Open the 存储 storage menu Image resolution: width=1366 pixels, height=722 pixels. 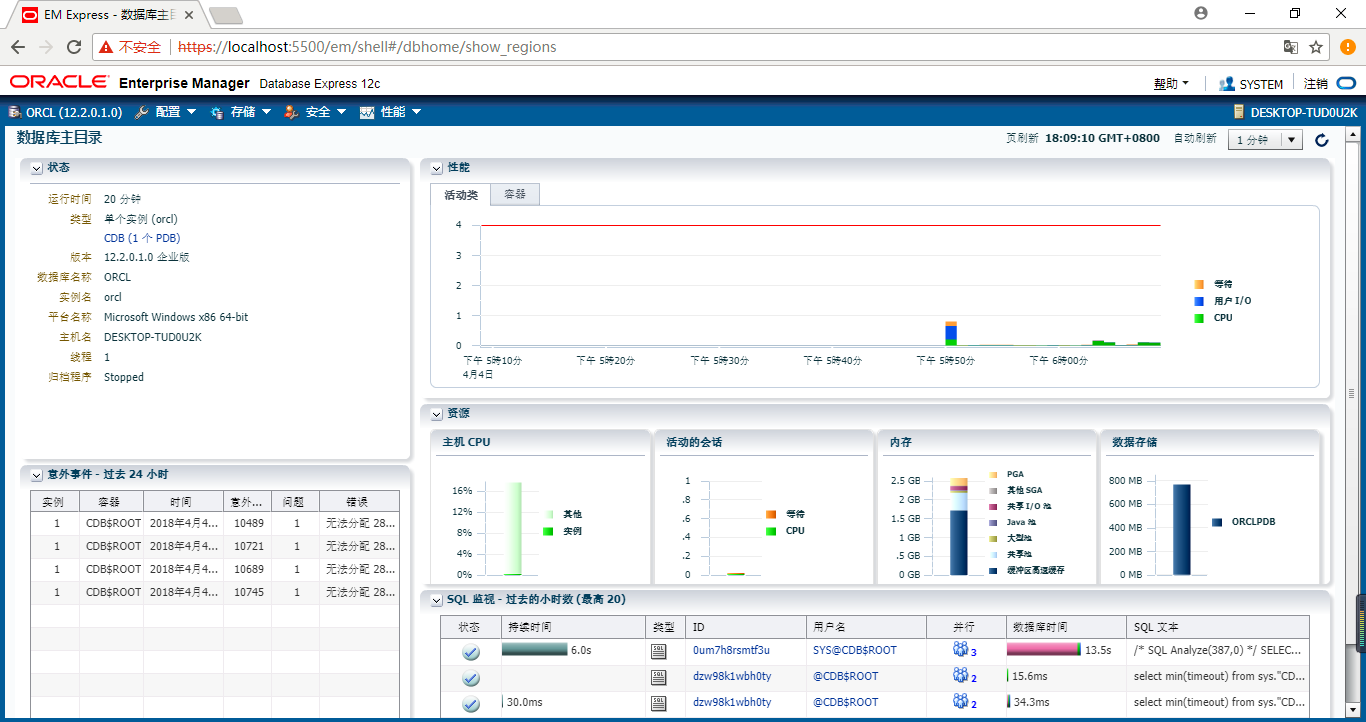(x=241, y=112)
